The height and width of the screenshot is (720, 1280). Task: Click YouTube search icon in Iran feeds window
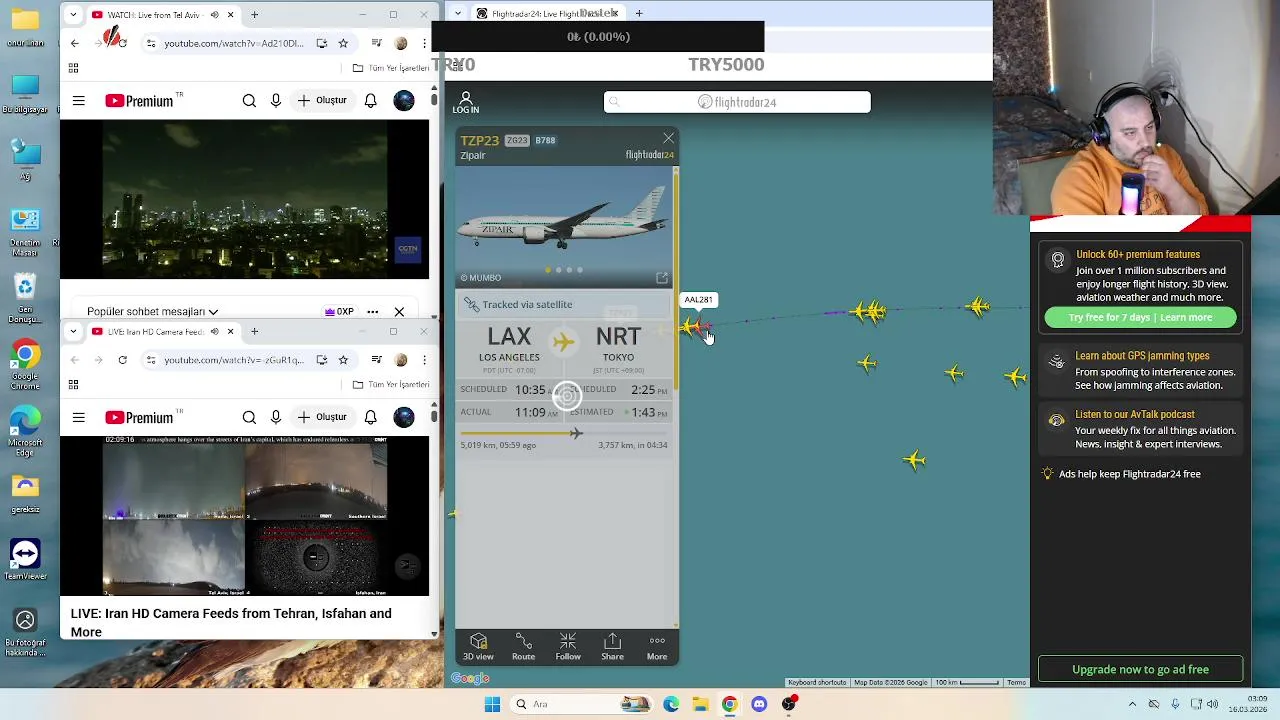pos(249,418)
